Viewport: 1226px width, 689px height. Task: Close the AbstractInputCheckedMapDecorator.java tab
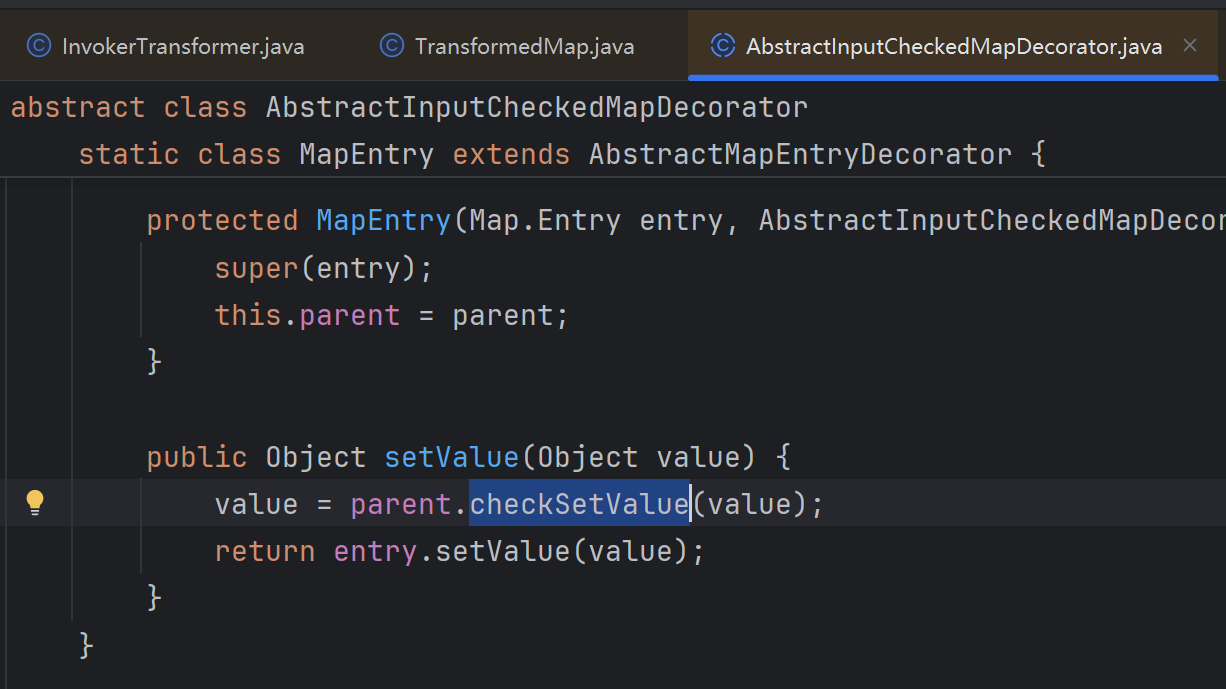pyautogui.click(x=1189, y=45)
